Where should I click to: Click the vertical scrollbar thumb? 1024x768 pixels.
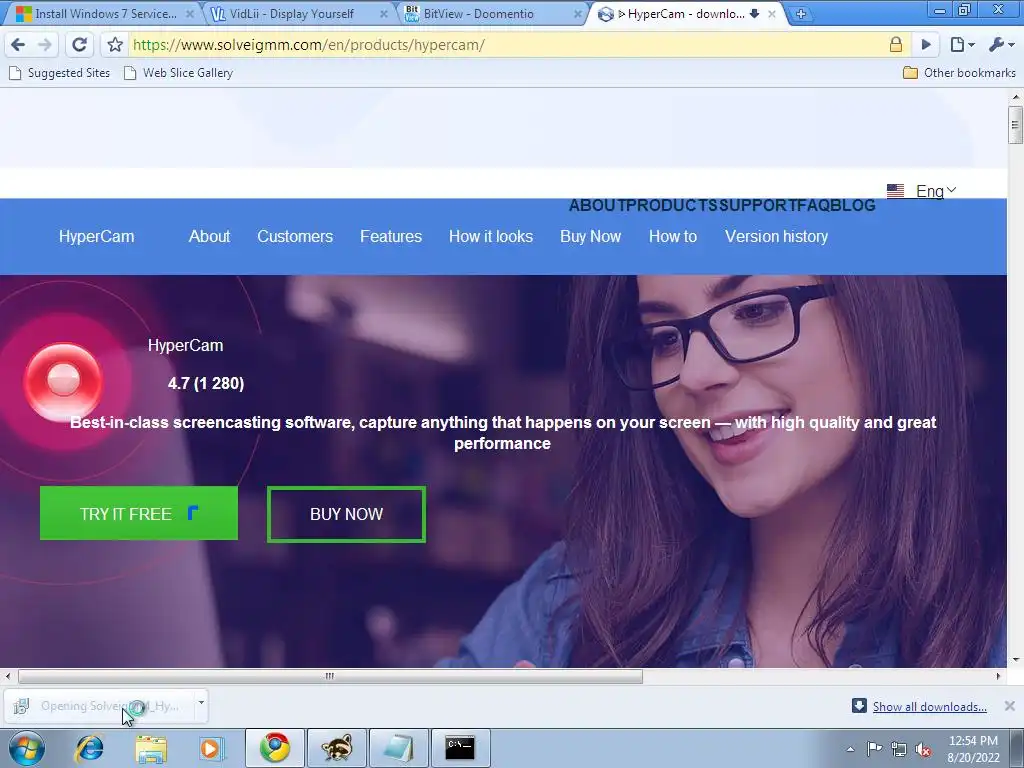pos(1015,124)
